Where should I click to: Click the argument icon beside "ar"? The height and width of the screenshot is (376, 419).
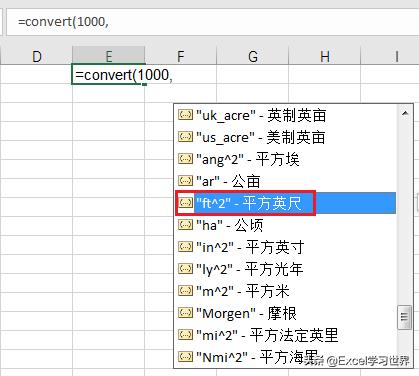(185, 181)
